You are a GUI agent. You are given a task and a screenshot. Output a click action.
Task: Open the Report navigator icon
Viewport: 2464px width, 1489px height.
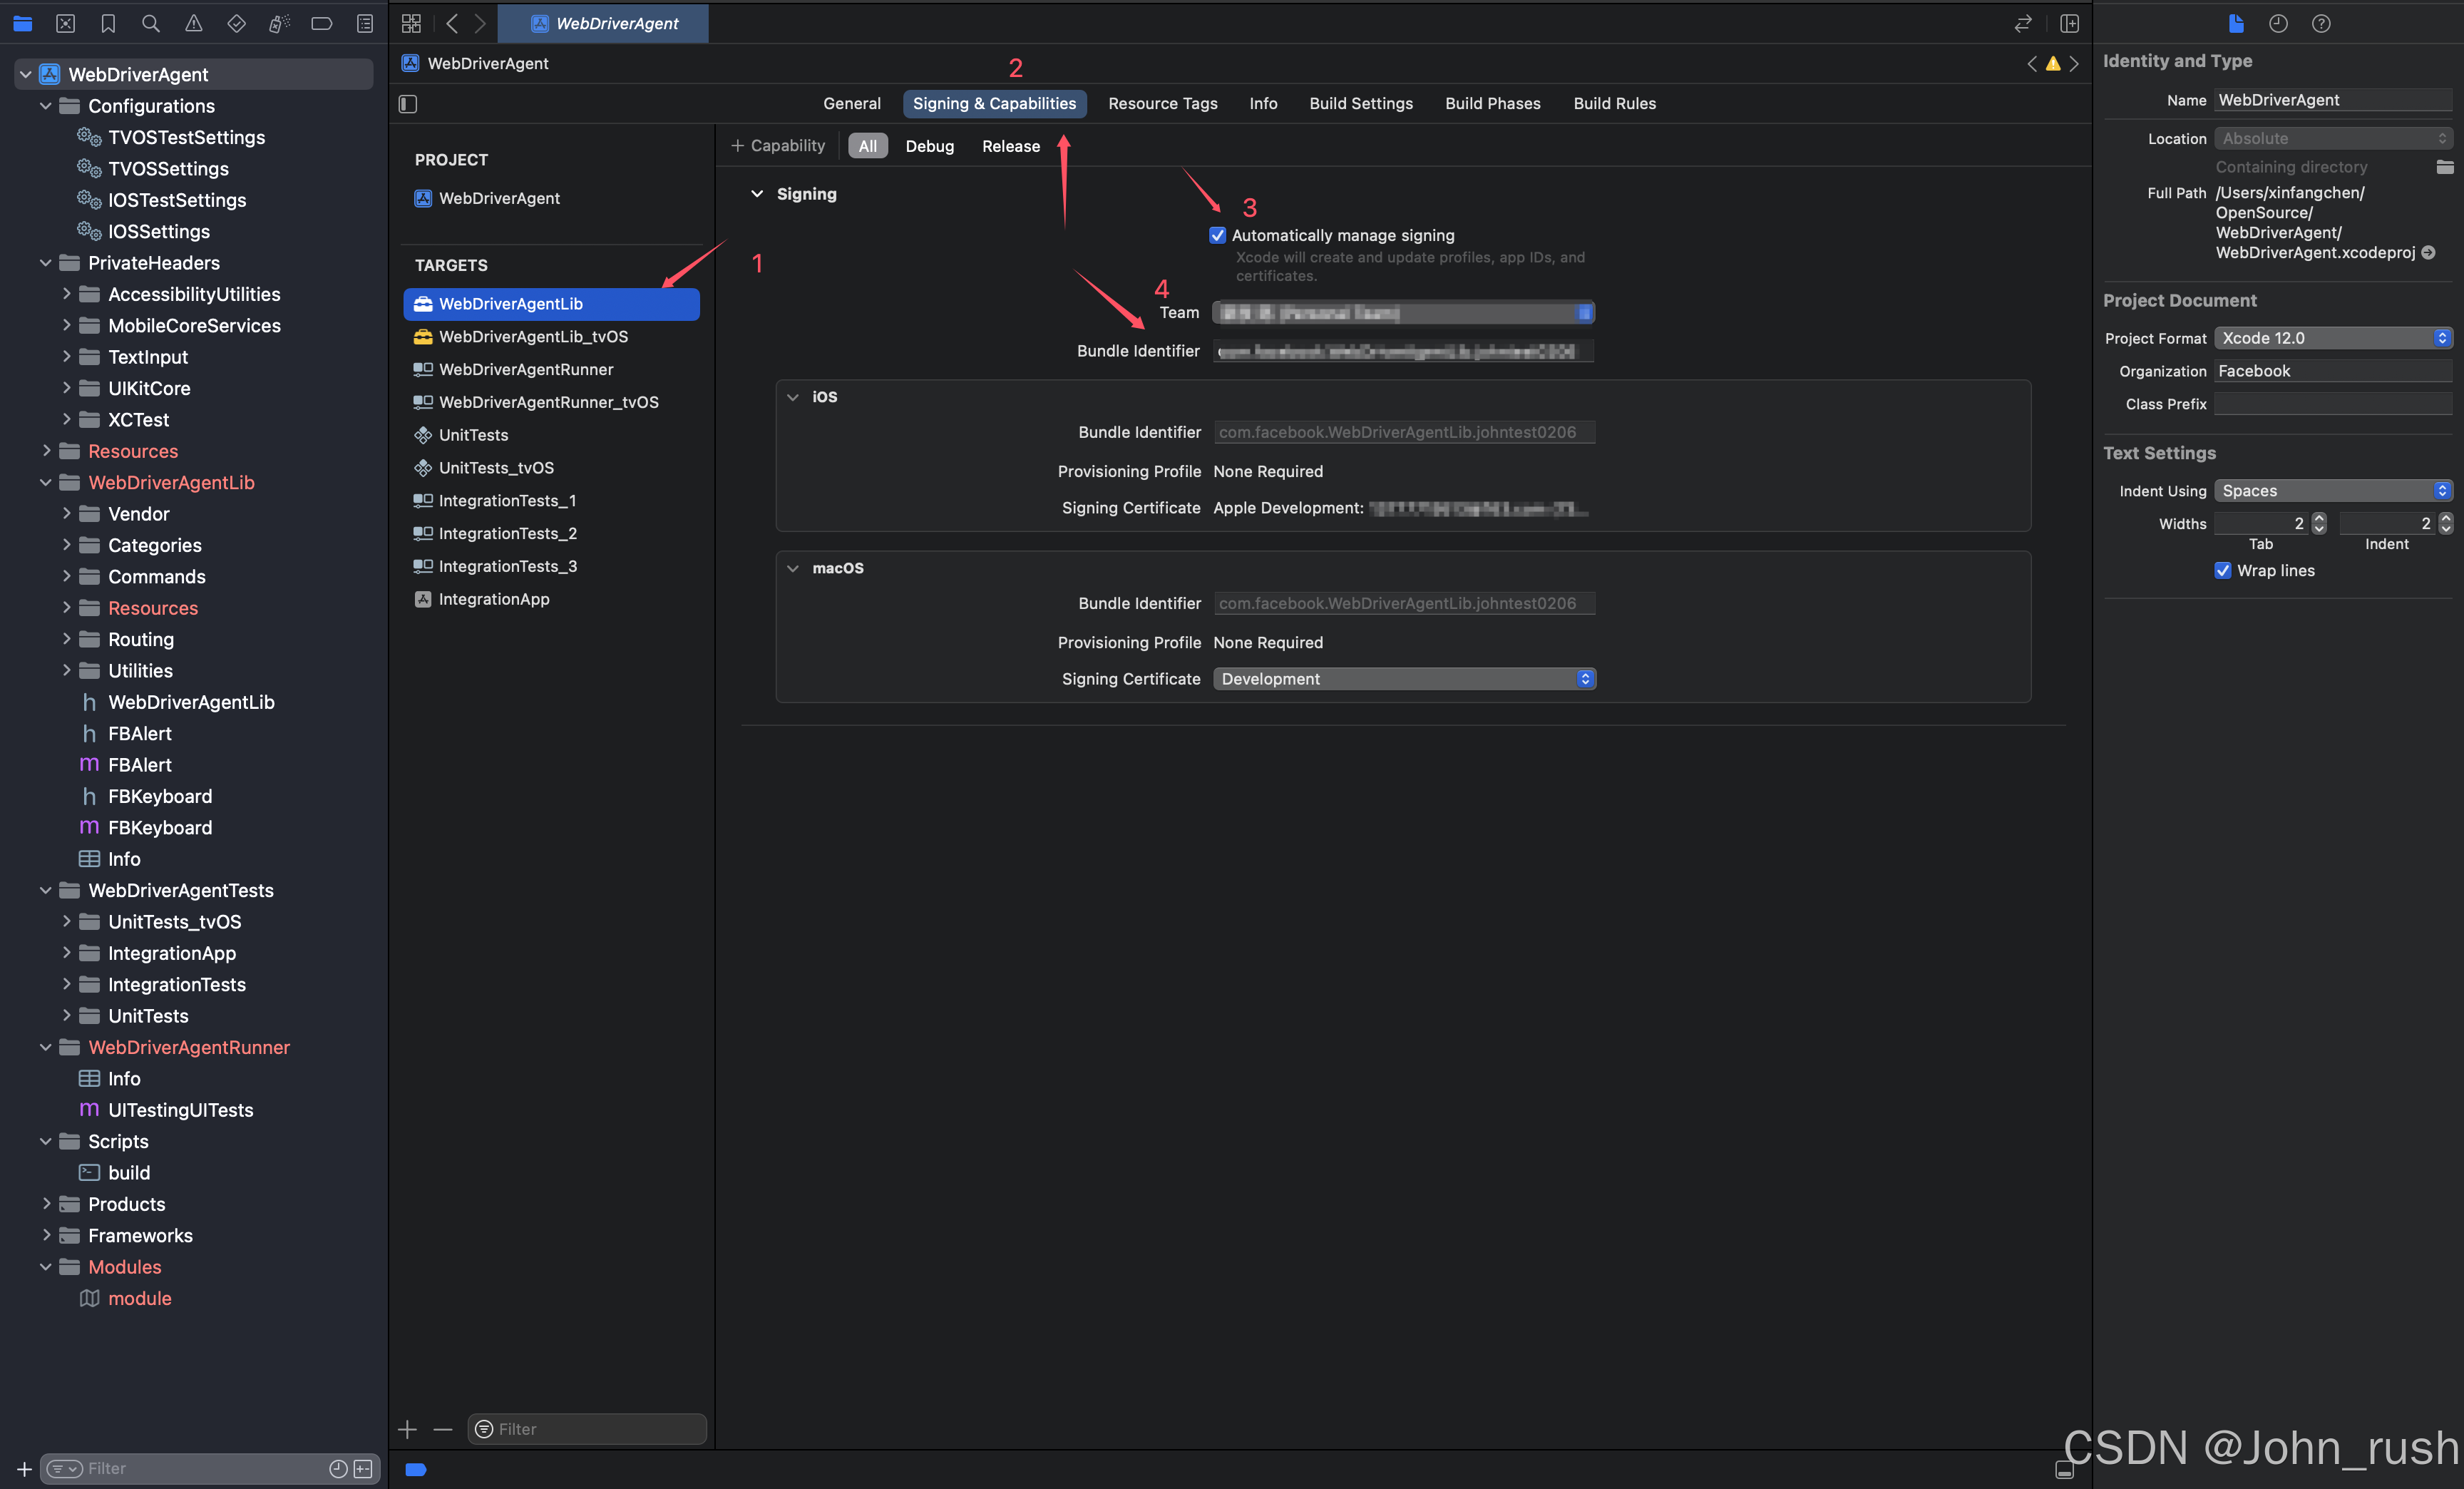coord(365,23)
